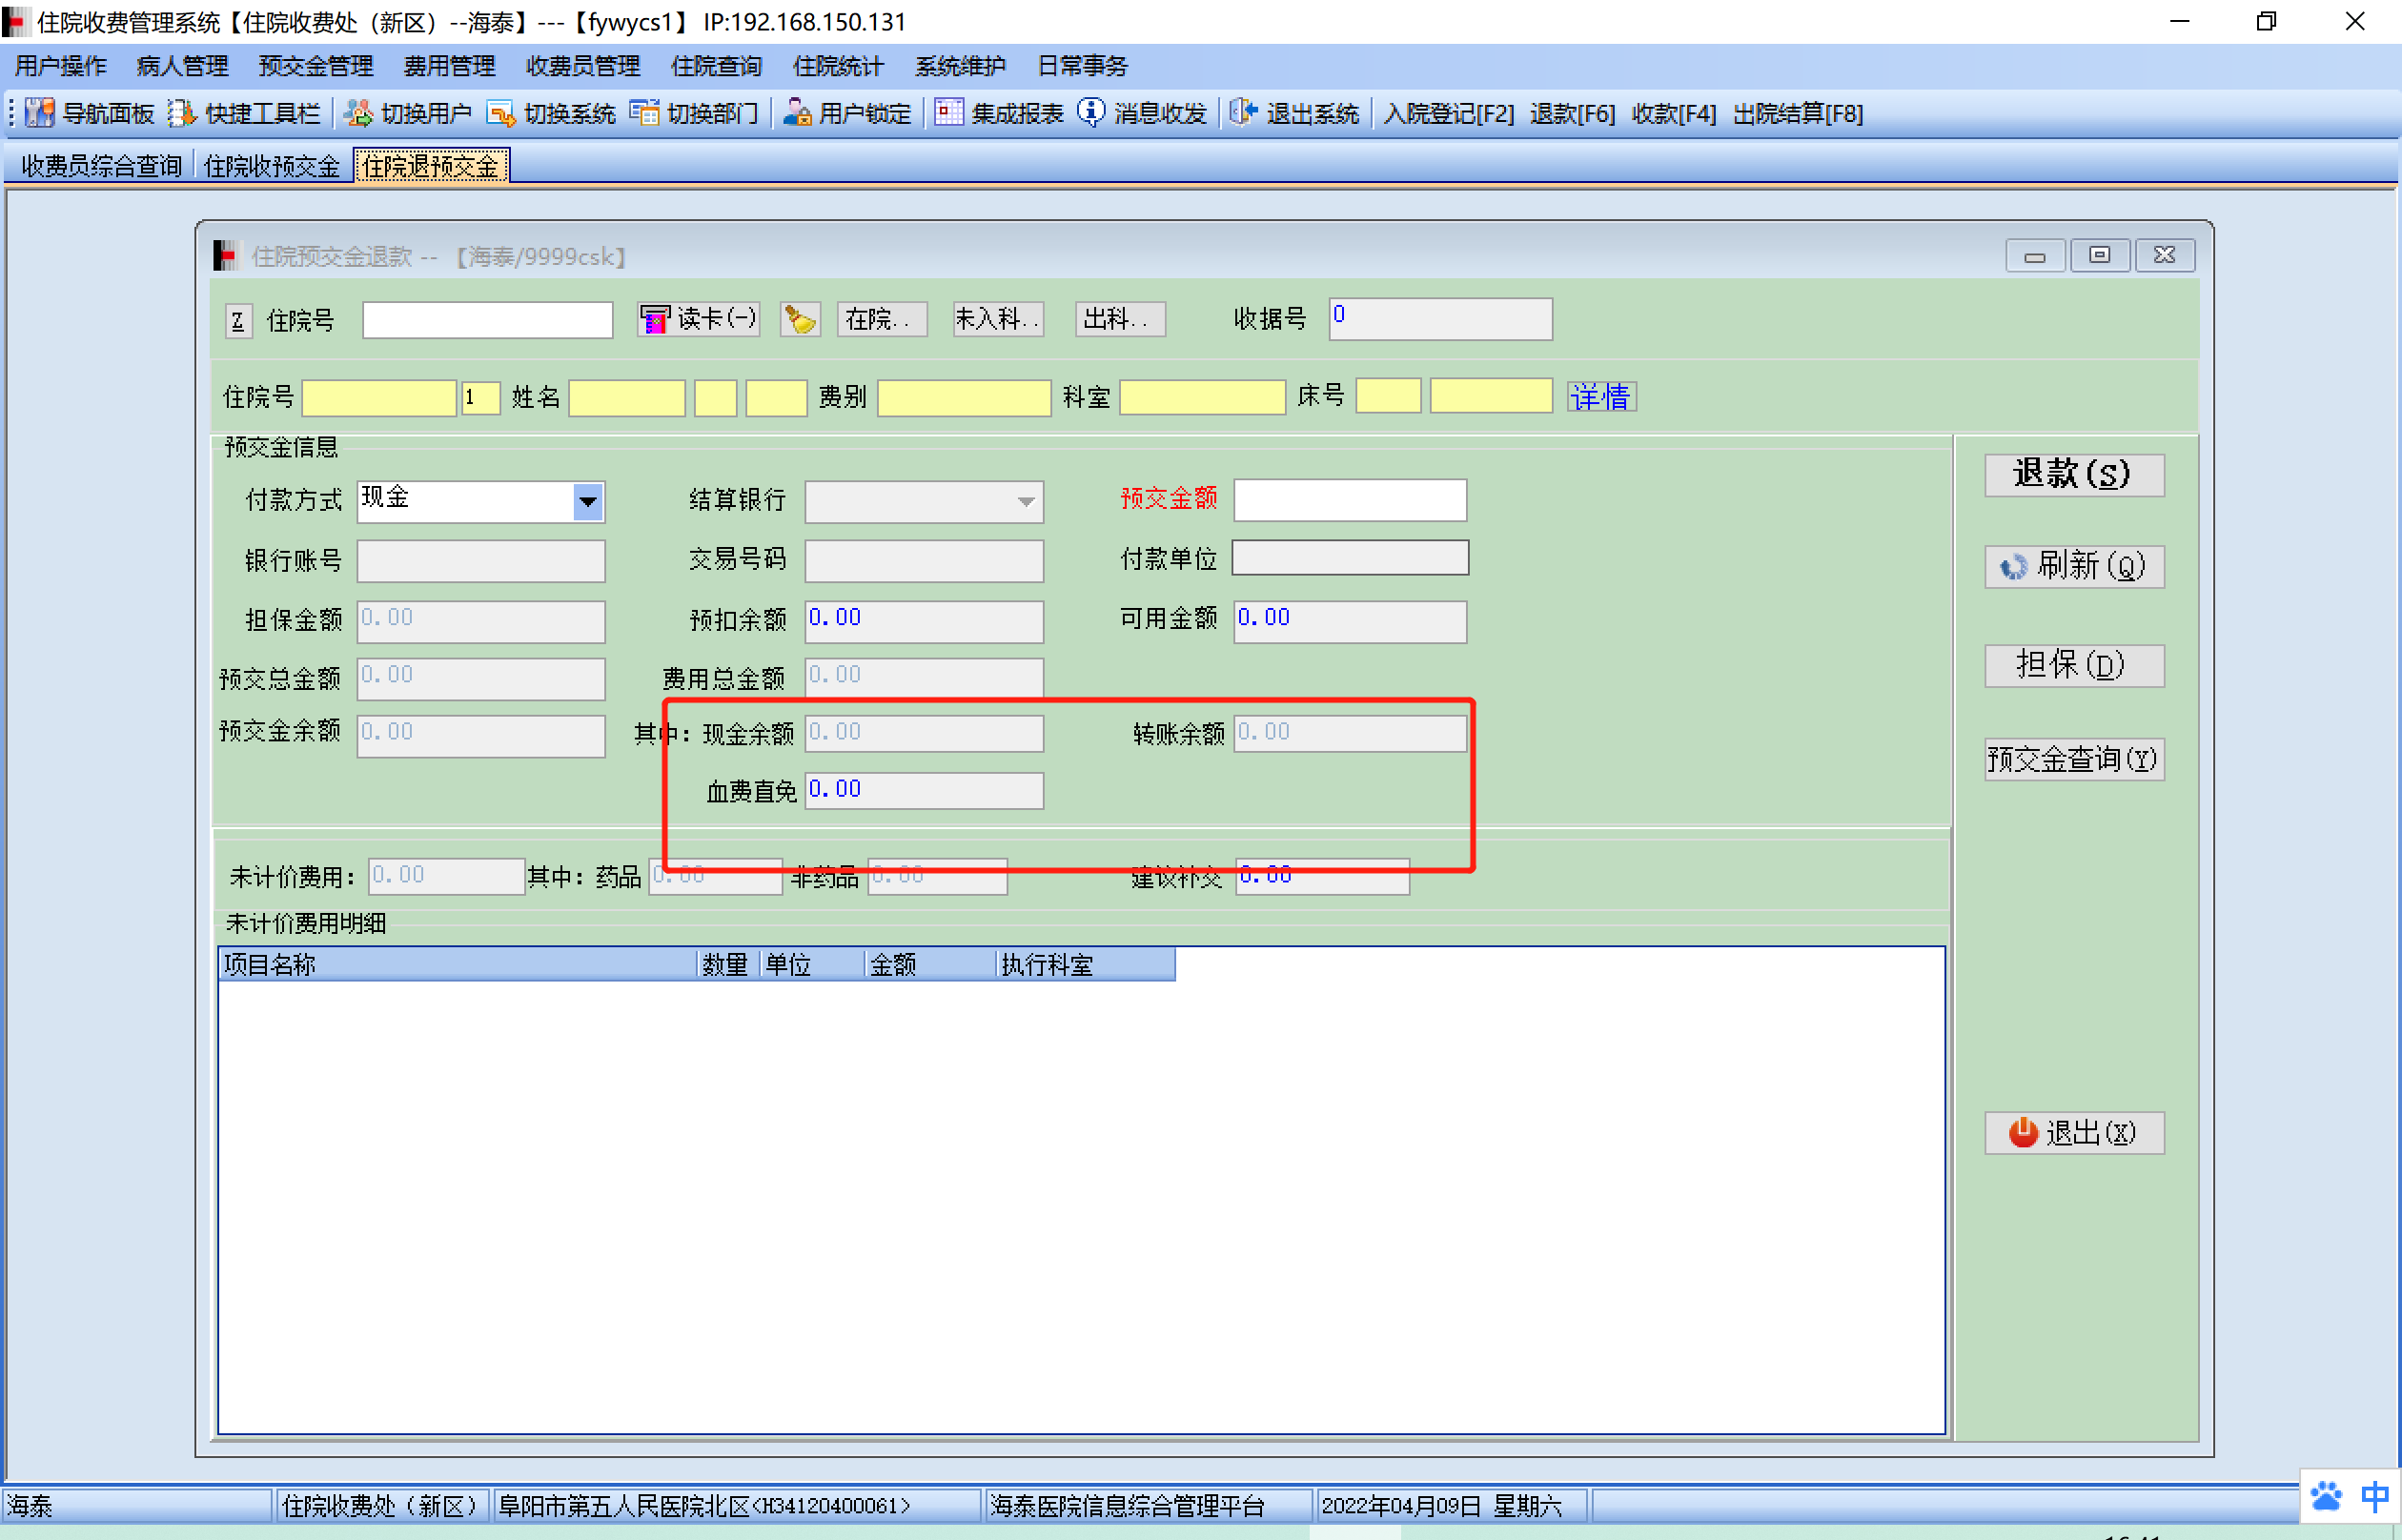
Task: Click the broom clear icon beside 读卡
Action: 799,319
